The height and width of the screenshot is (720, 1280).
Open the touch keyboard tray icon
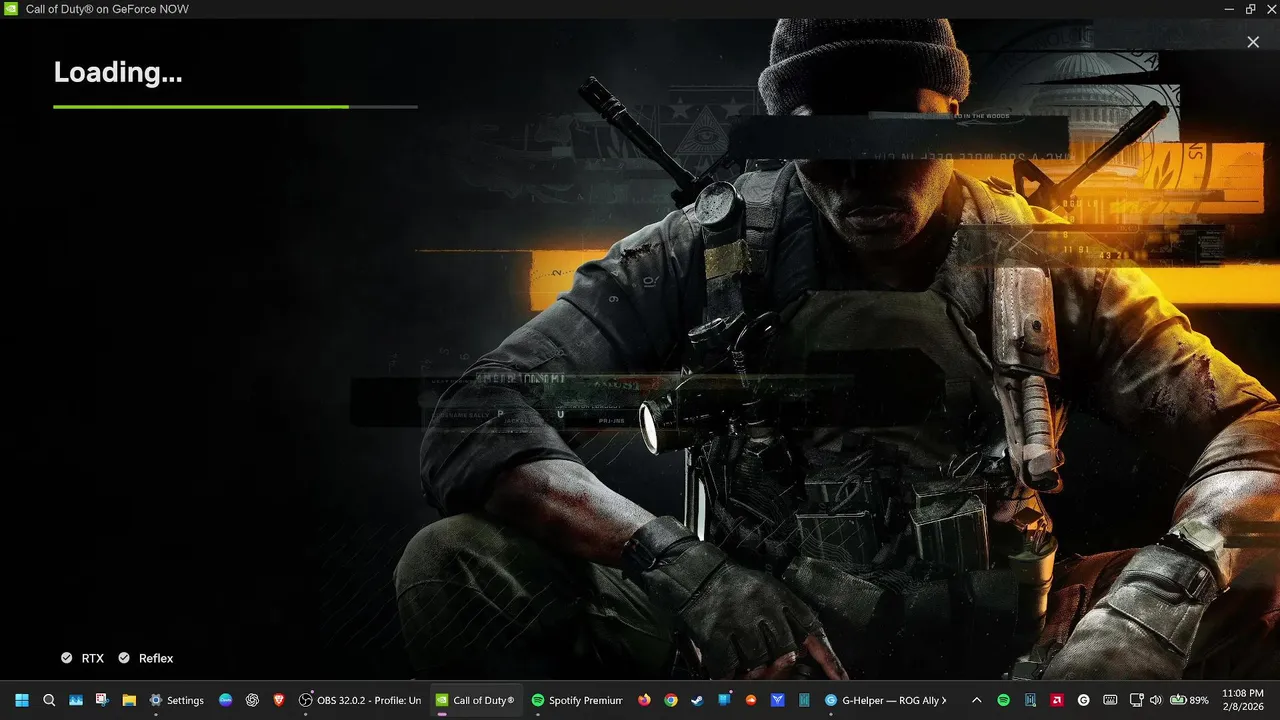1110,700
